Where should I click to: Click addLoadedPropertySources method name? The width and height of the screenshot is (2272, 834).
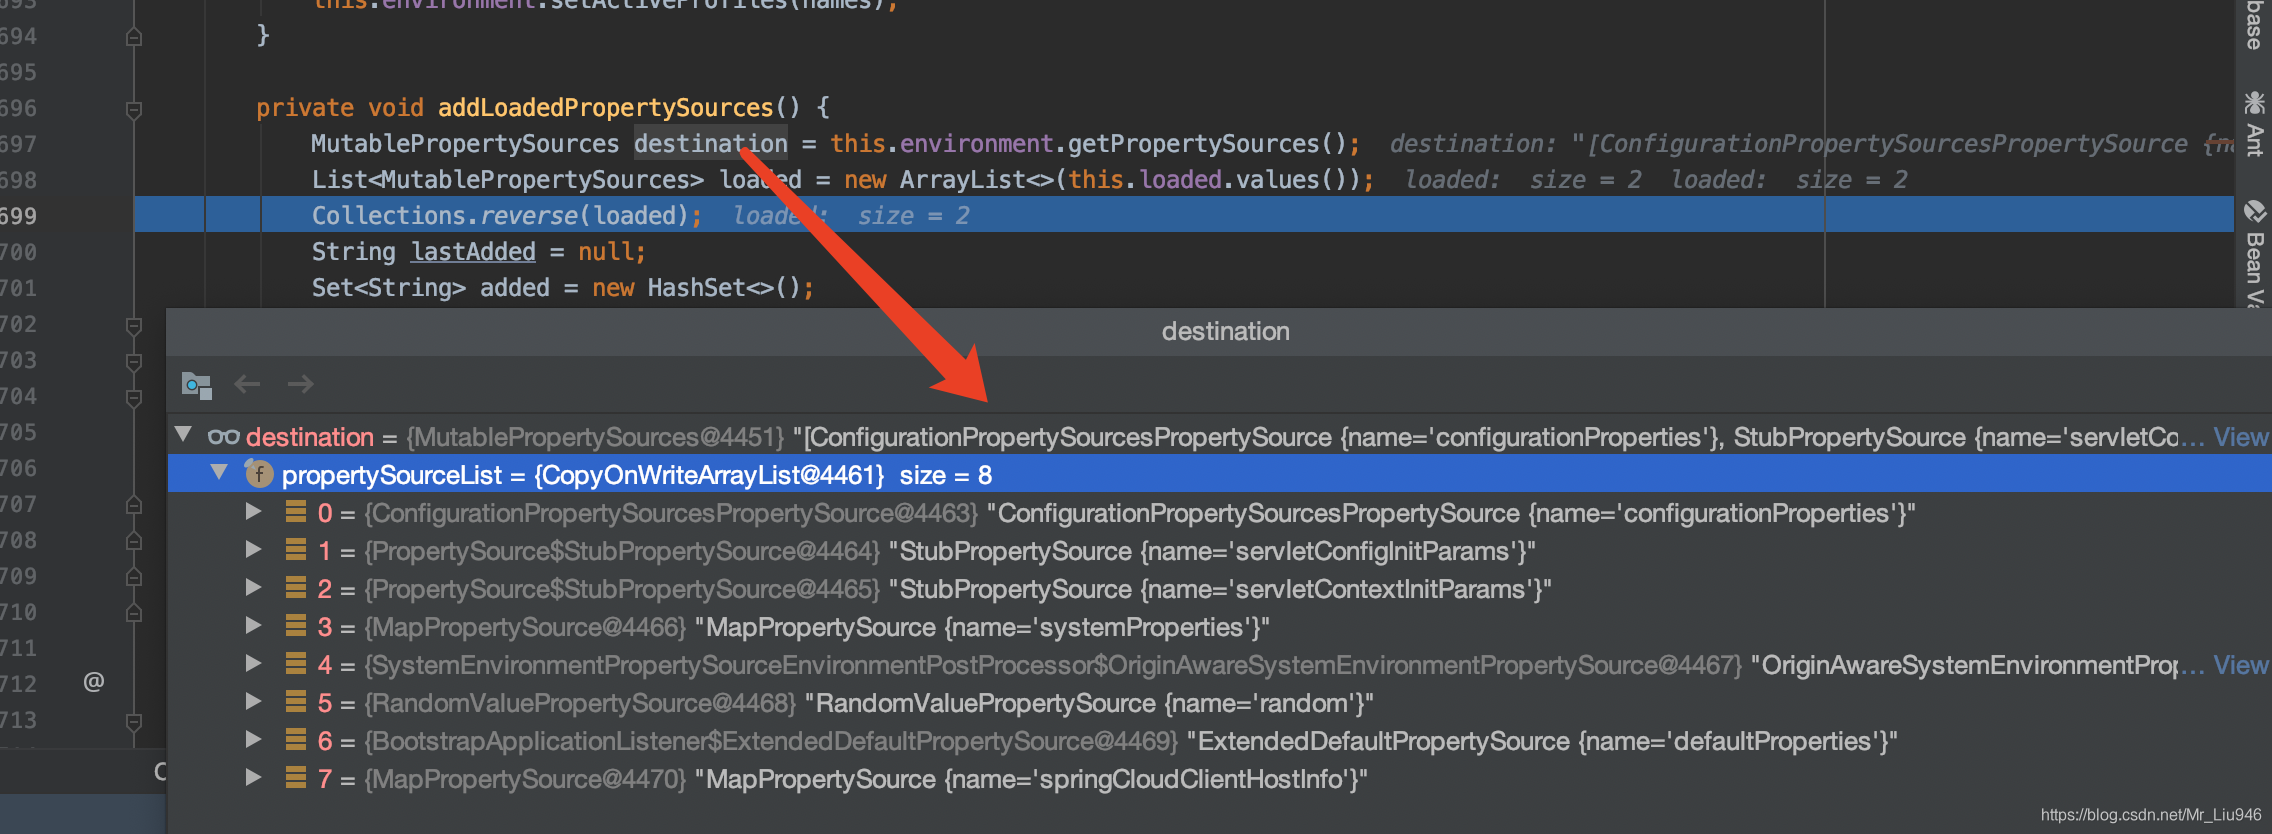click(x=606, y=108)
